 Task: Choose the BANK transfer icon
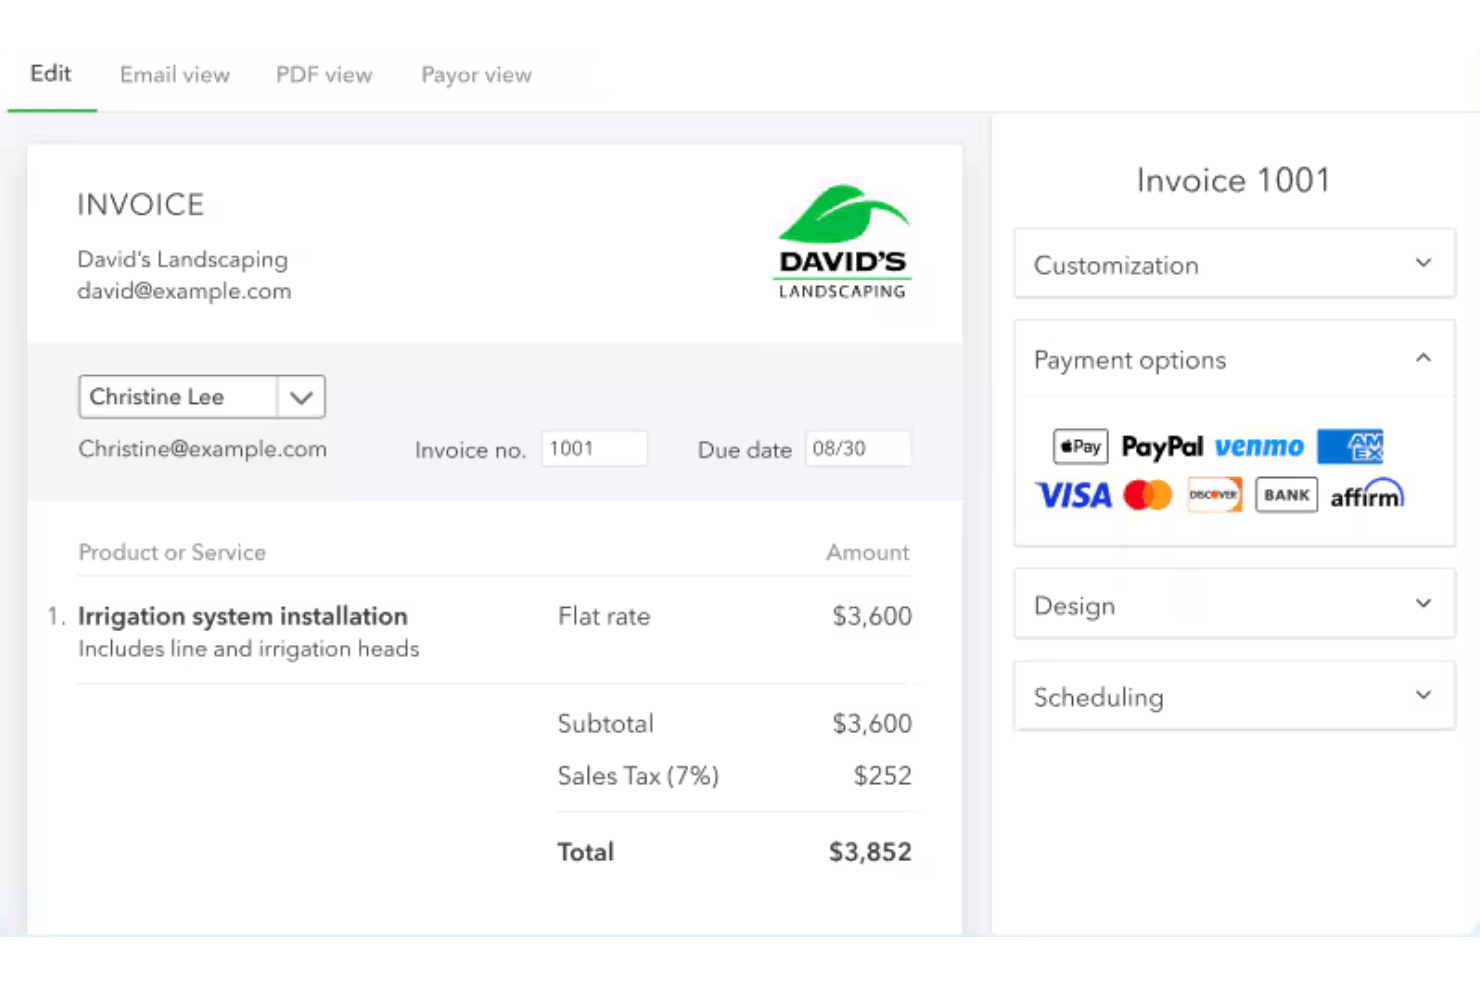[1286, 495]
